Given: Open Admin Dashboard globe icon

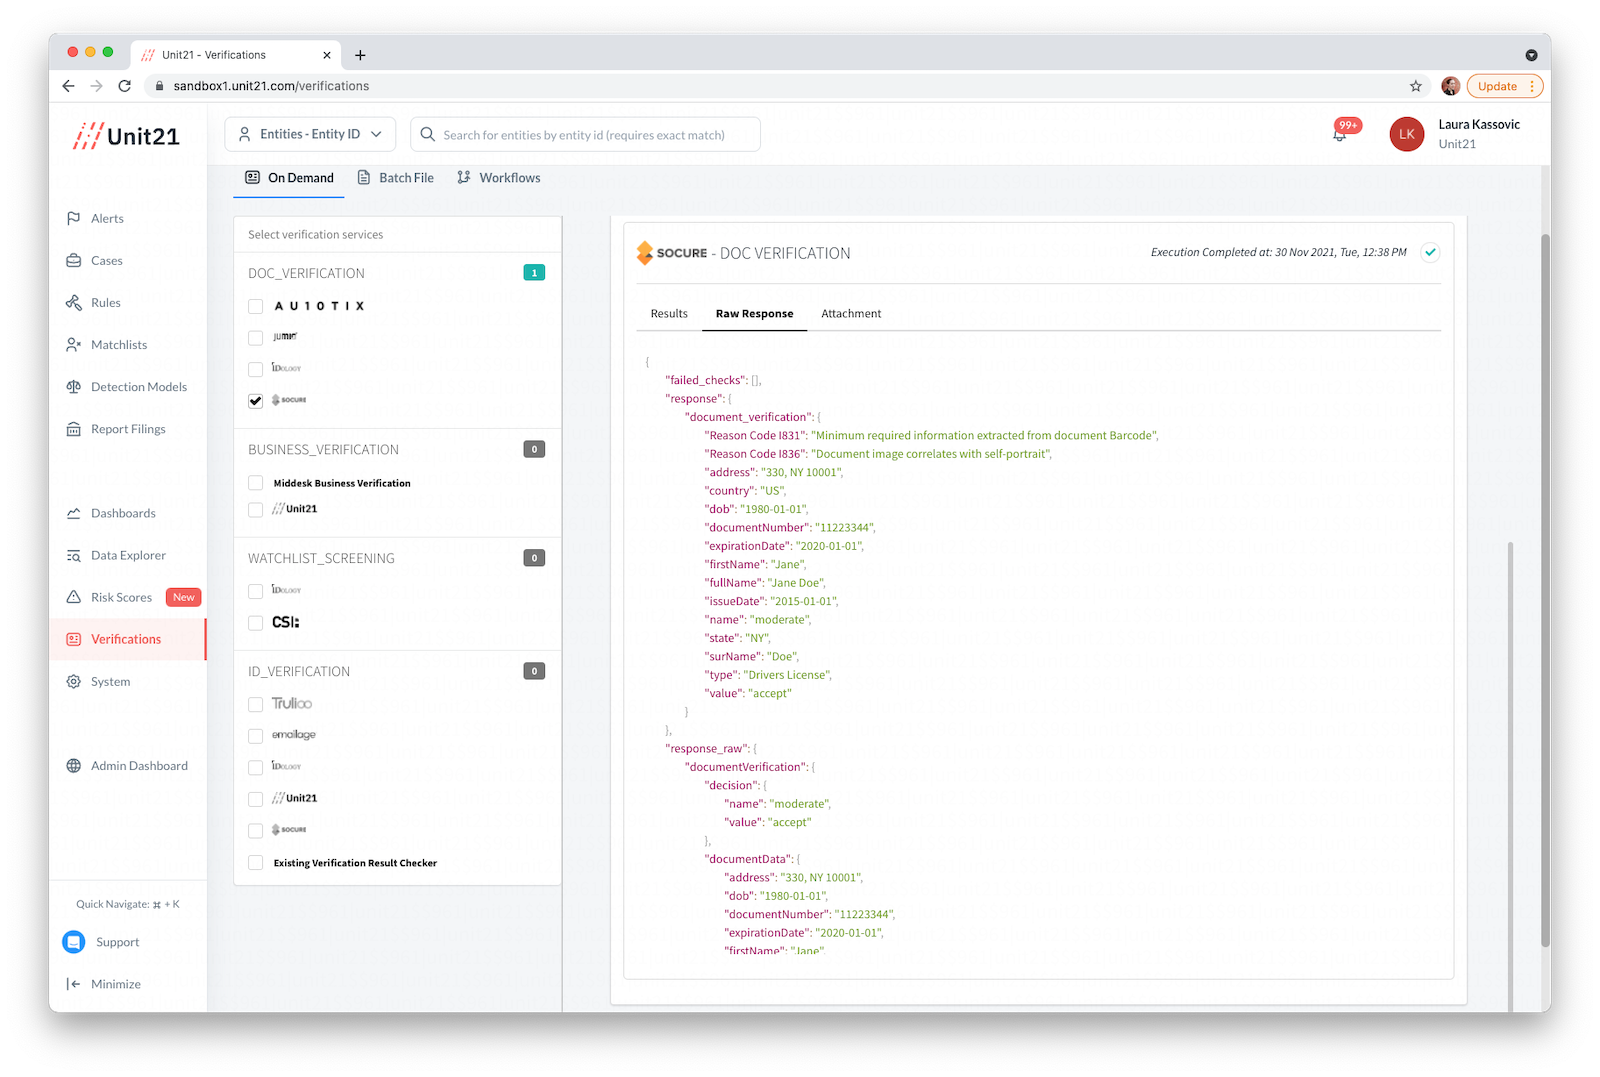Looking at the screenshot, I should (73, 765).
